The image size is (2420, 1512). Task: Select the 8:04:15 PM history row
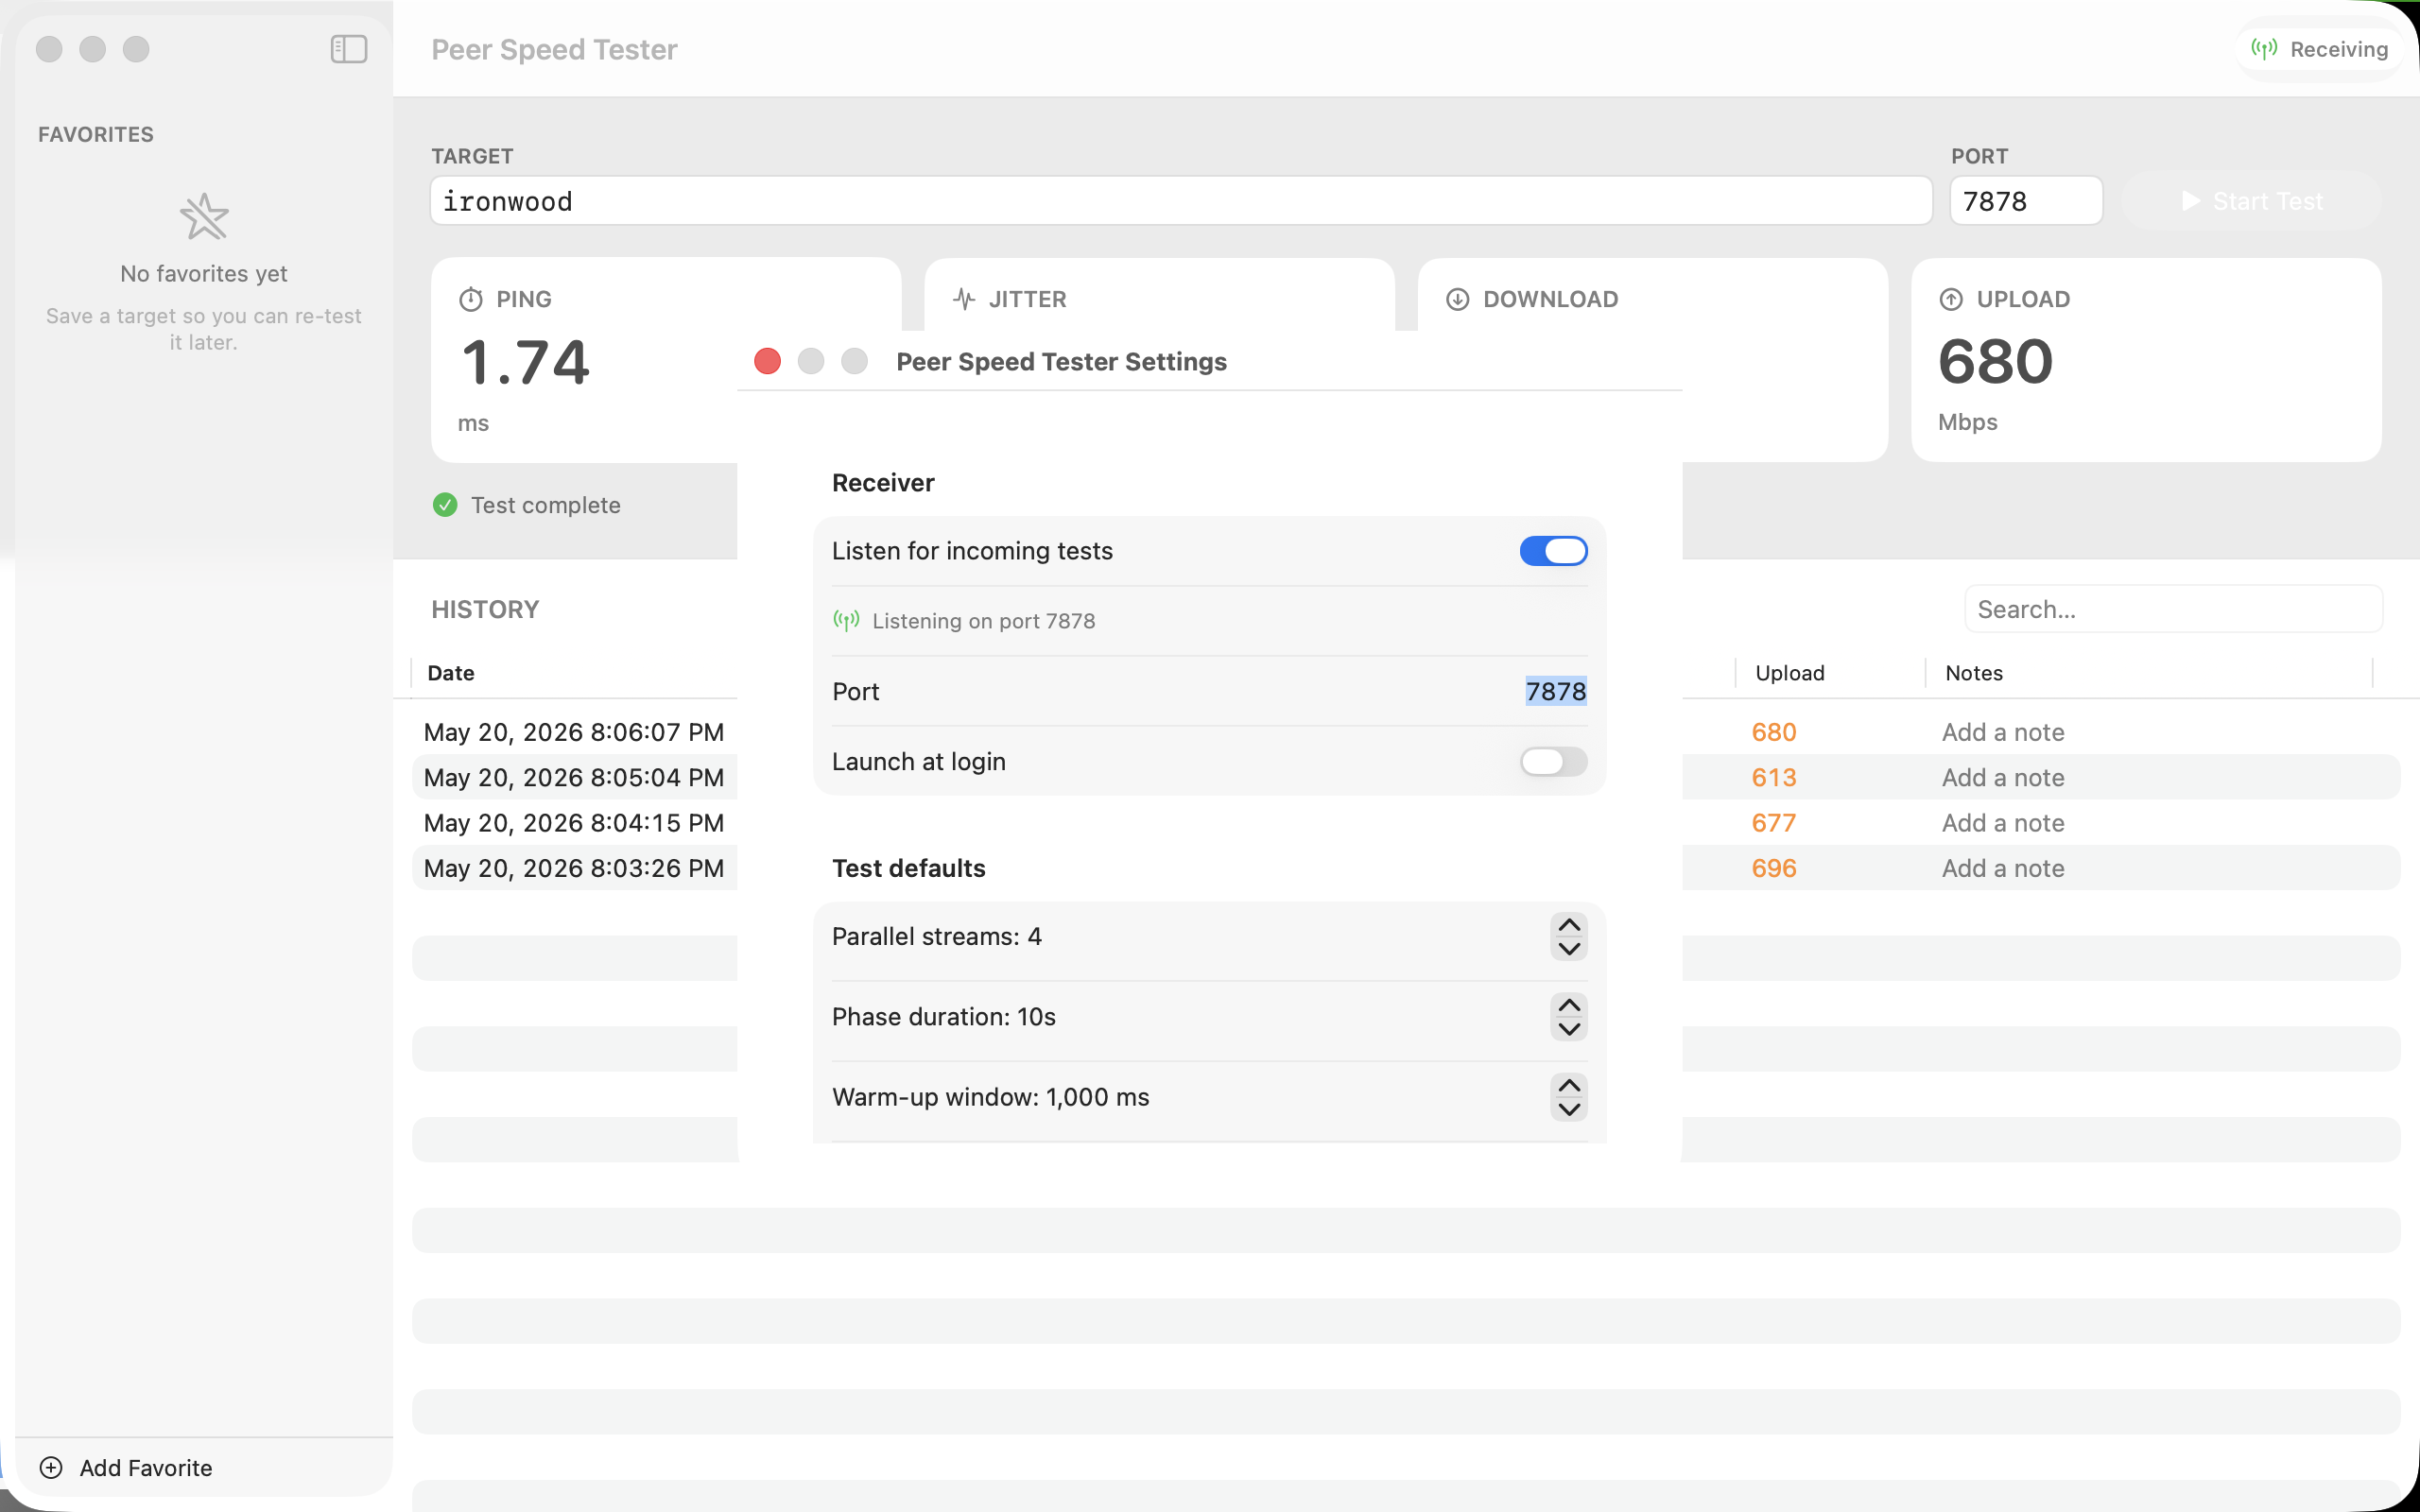[x=574, y=823]
